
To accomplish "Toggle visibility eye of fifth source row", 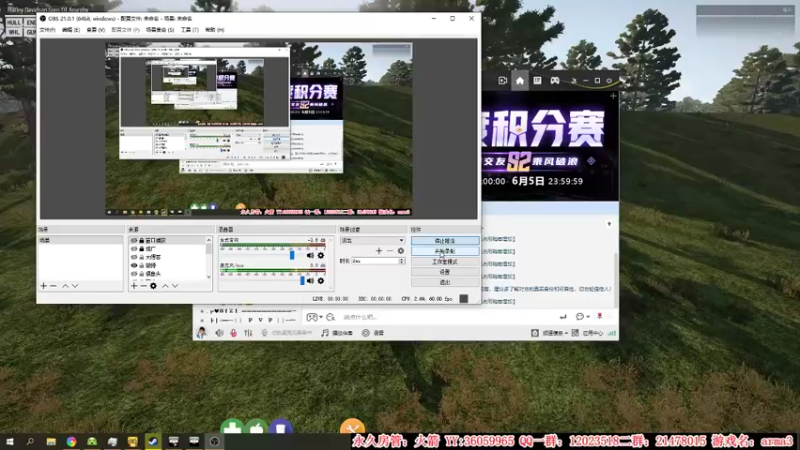I will (x=134, y=274).
